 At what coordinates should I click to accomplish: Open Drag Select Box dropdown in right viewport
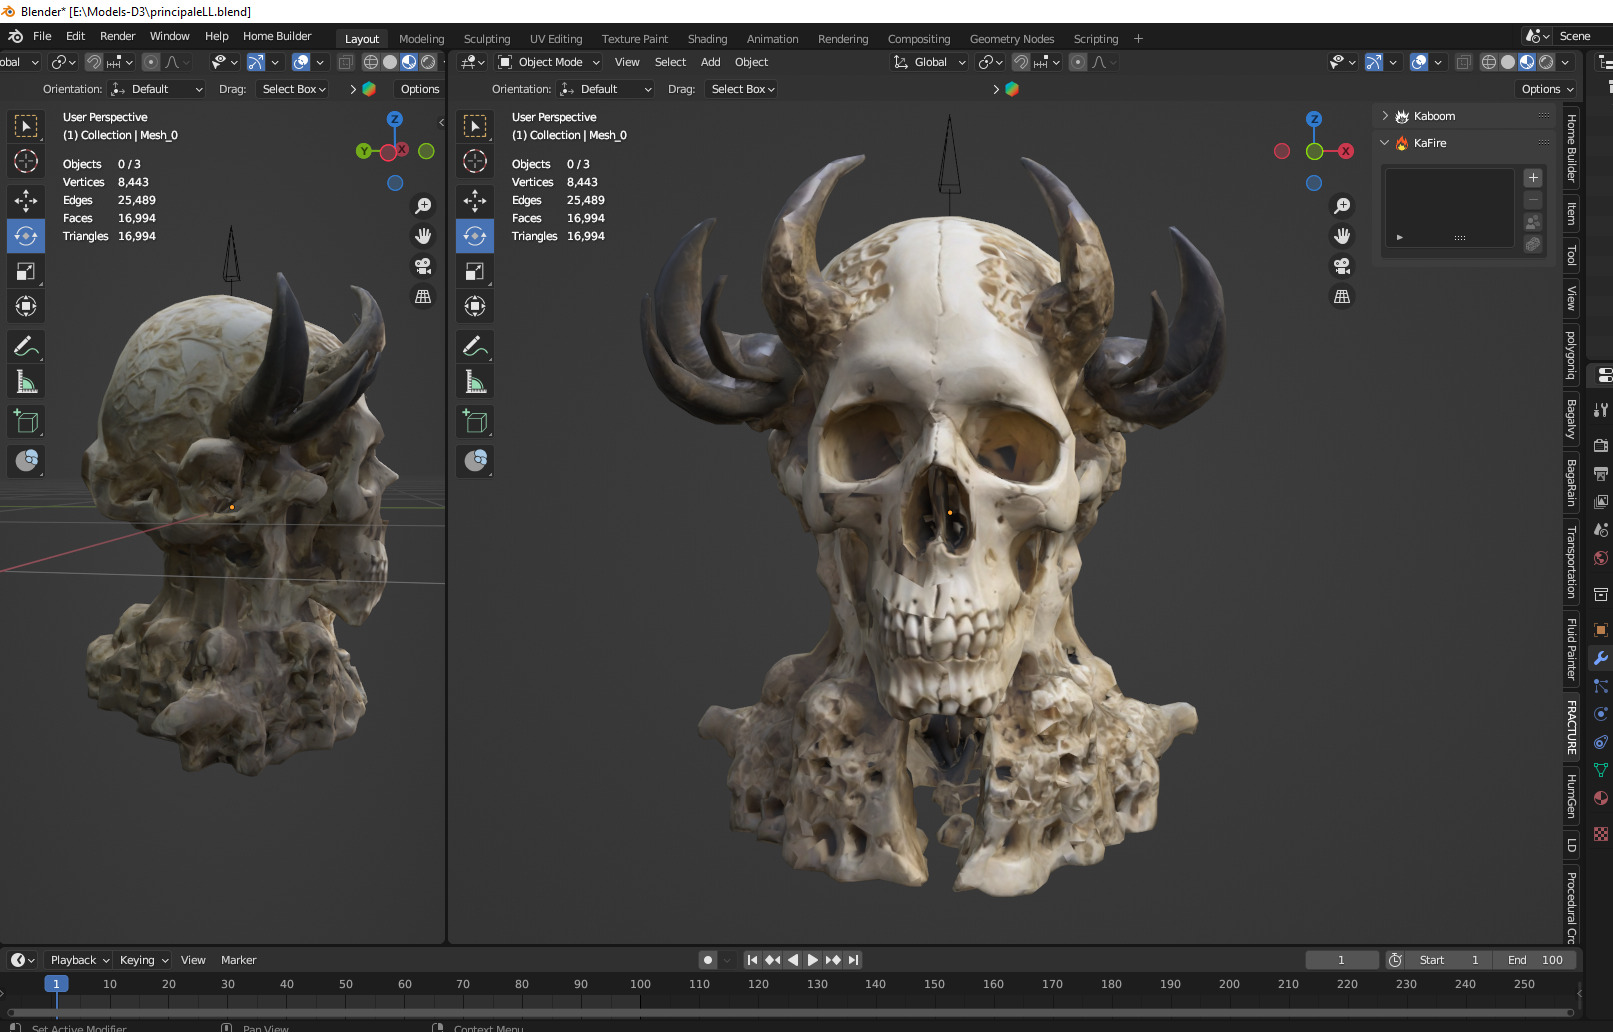(x=743, y=89)
